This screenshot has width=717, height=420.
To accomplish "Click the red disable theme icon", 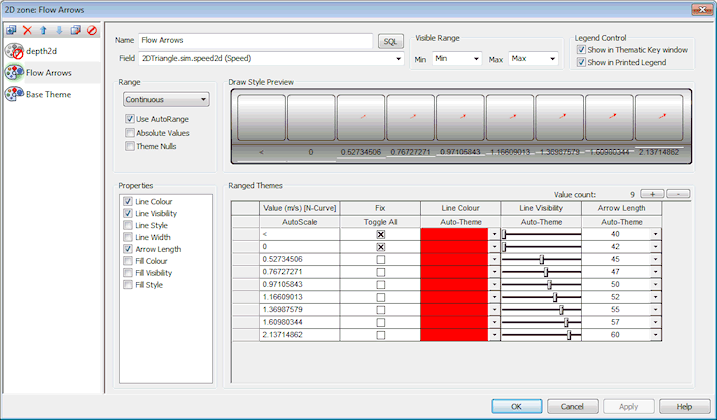I will click(92, 30).
